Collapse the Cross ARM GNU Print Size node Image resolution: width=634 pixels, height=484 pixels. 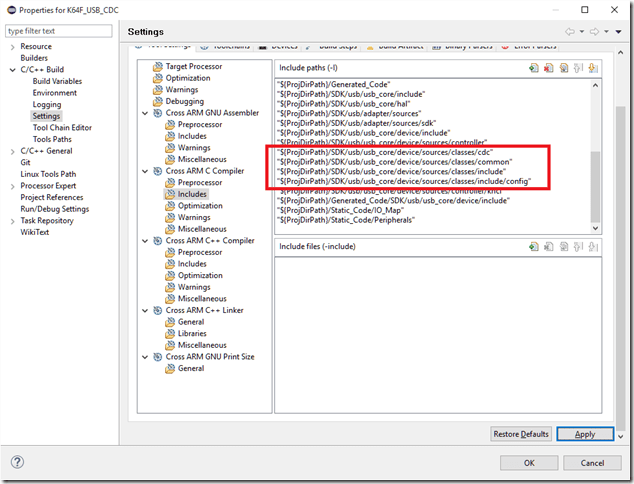(x=145, y=357)
